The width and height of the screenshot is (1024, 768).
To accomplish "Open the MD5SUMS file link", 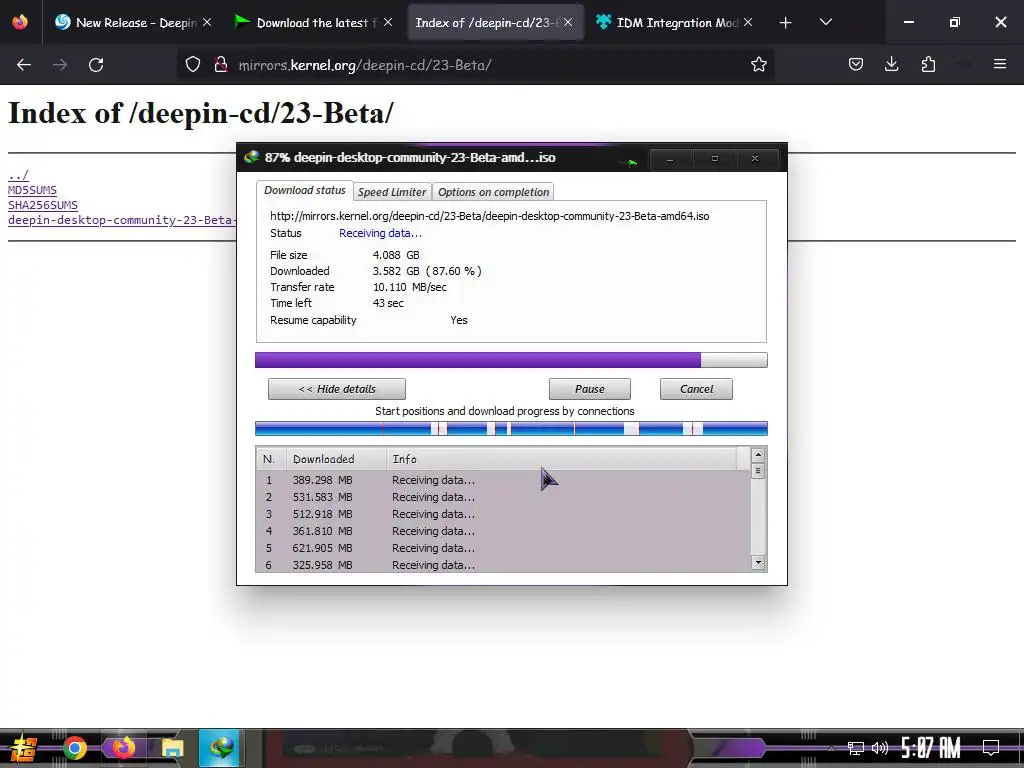I will click(x=32, y=190).
